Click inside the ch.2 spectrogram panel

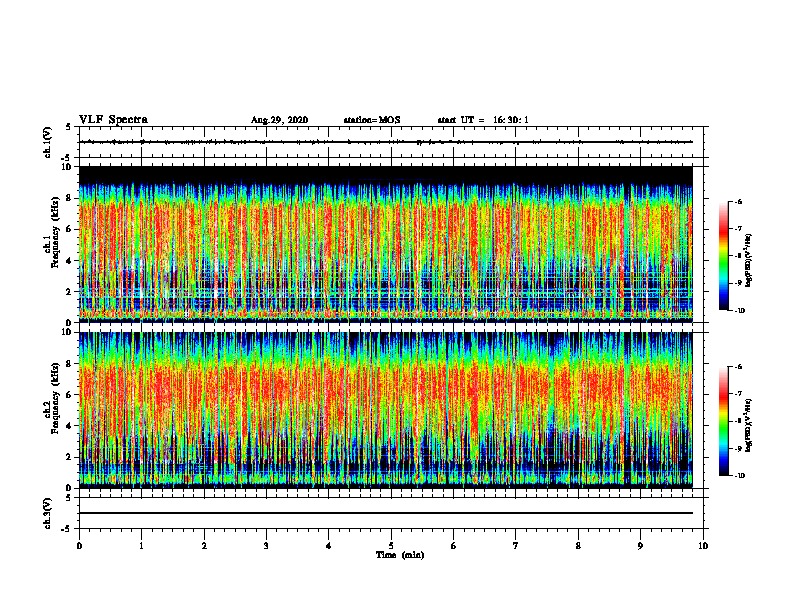[386, 410]
